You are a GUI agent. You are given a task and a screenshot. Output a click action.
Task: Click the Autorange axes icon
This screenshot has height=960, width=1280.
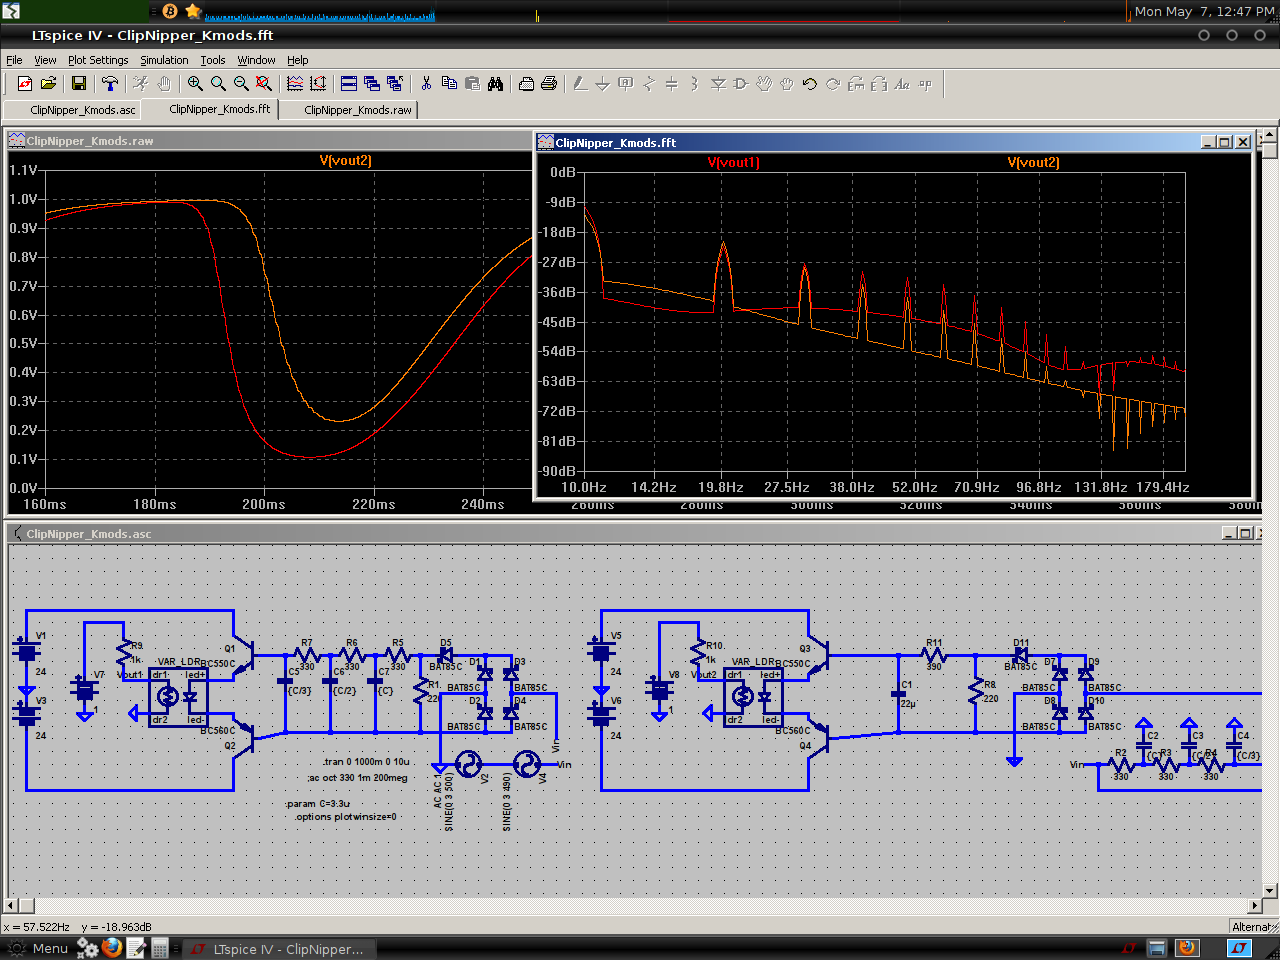point(318,84)
